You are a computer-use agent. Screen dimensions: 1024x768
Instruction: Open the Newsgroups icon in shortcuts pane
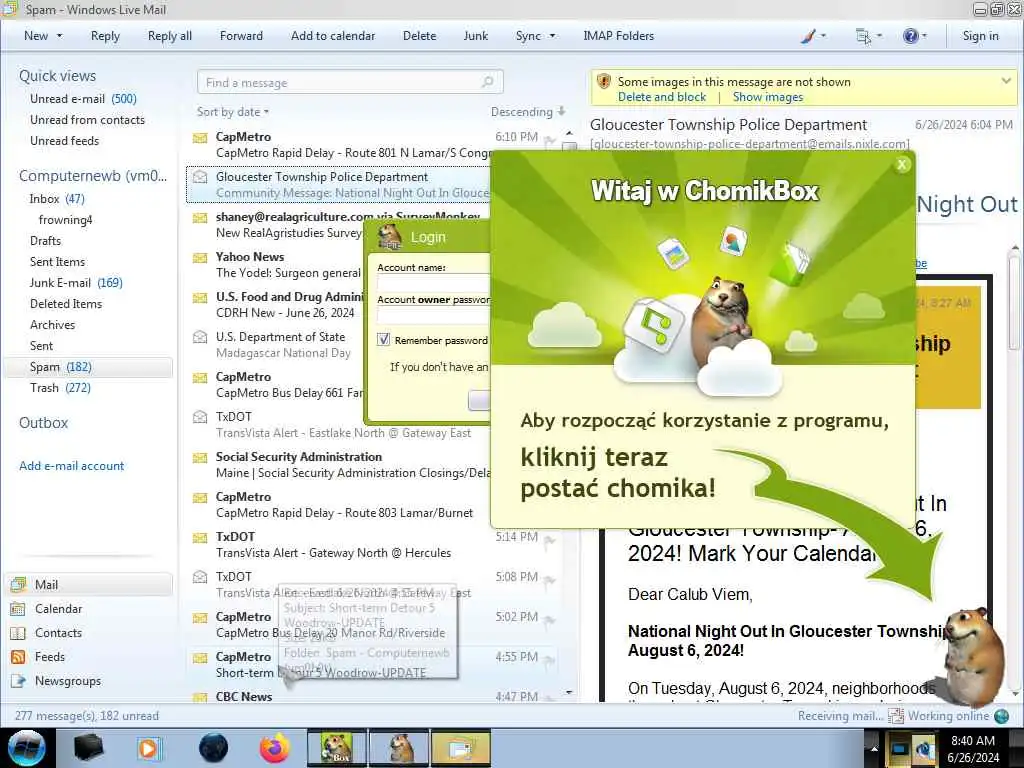pos(19,681)
